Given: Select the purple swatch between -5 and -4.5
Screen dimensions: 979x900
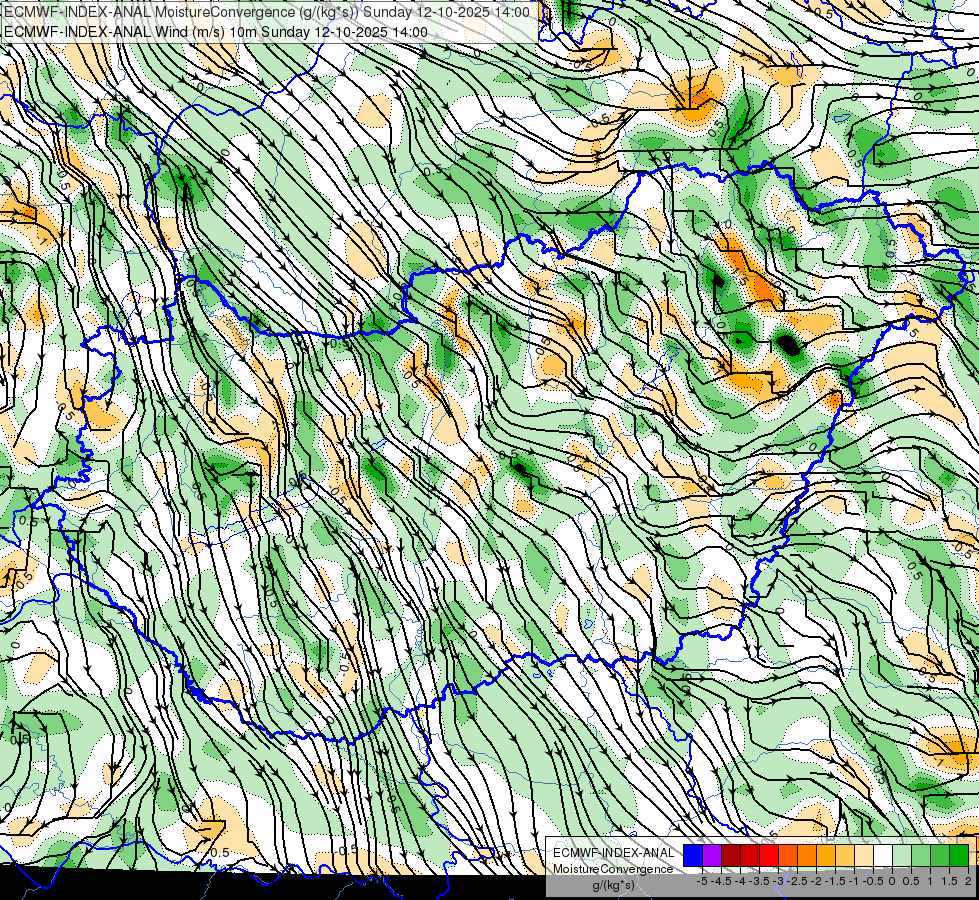Looking at the screenshot, I should [x=712, y=855].
